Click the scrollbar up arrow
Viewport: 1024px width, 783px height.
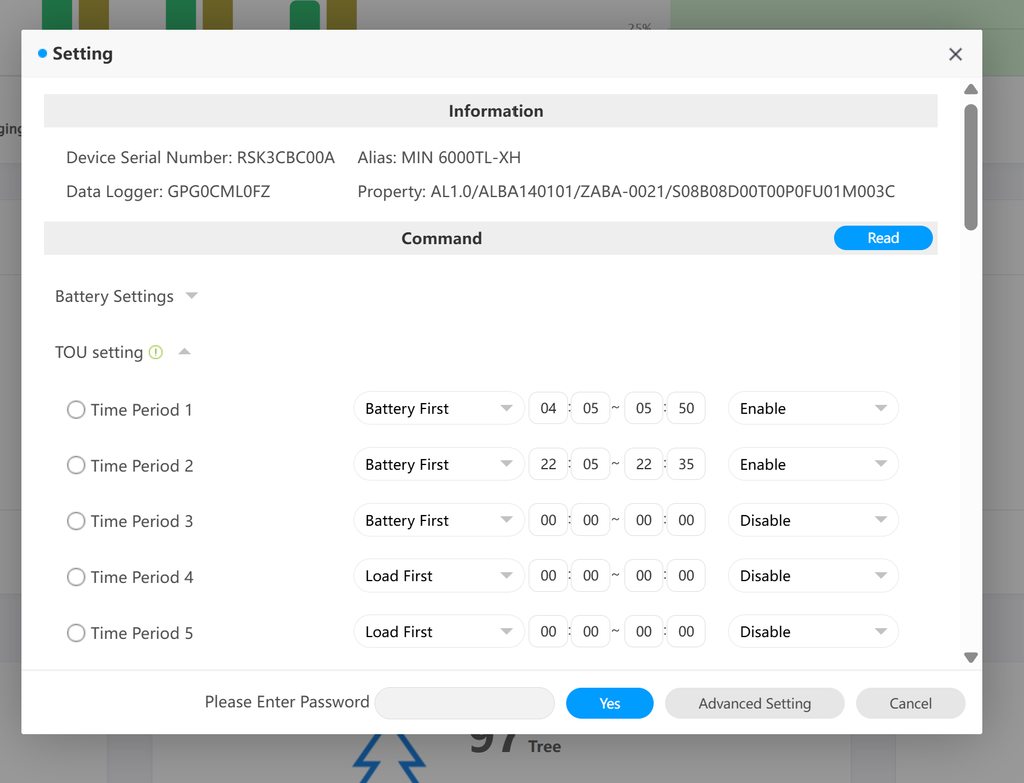(970, 90)
